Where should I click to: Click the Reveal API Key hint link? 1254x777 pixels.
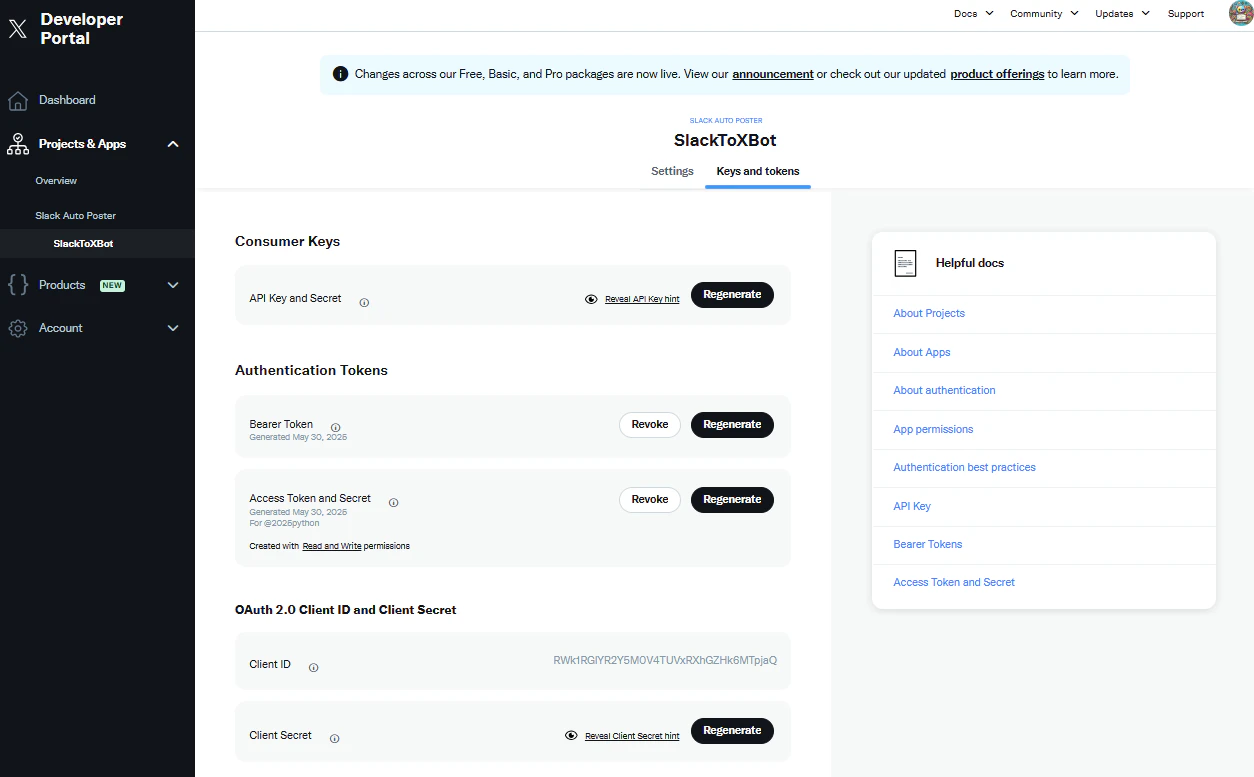(x=642, y=299)
